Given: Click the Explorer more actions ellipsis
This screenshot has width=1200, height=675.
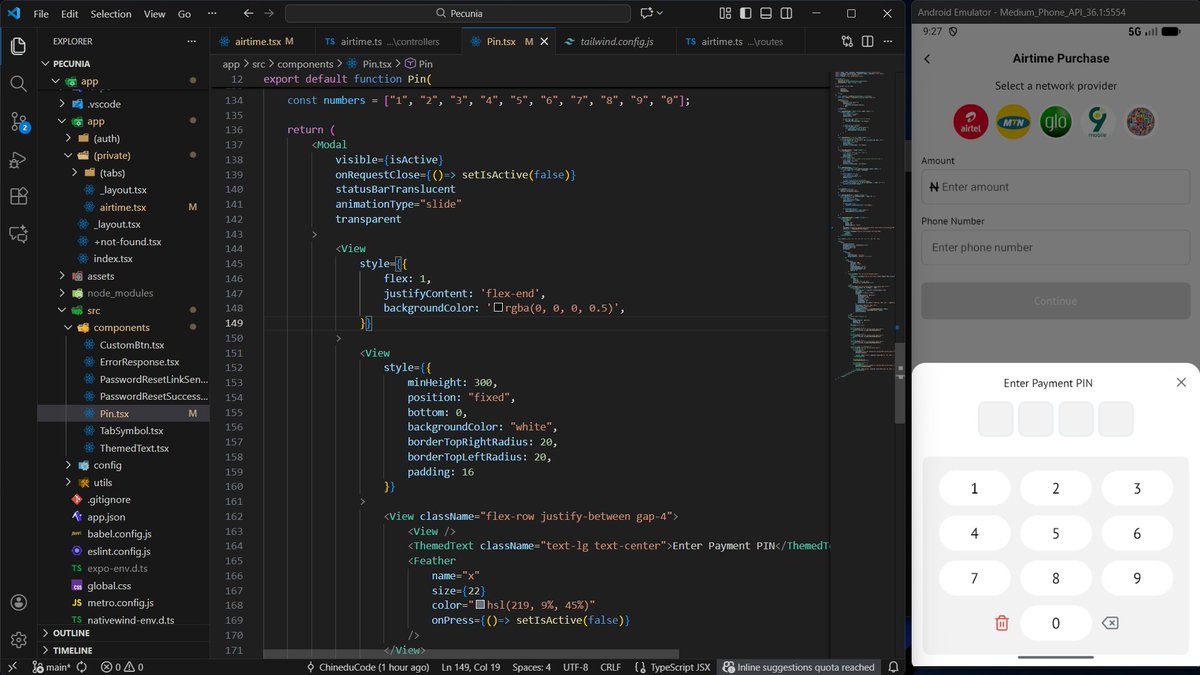Looking at the screenshot, I should [x=192, y=42].
